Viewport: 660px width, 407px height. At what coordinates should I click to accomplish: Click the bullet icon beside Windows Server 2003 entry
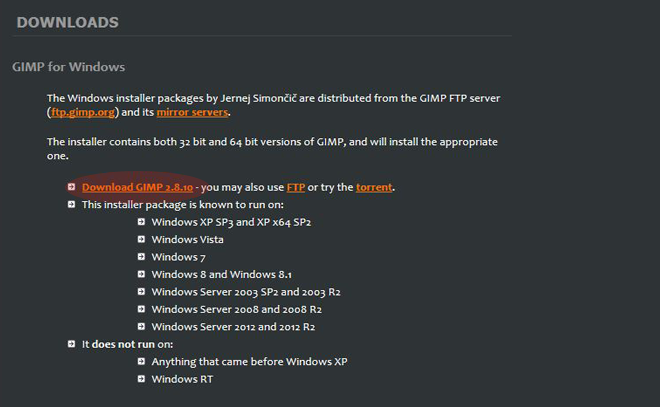click(x=141, y=292)
